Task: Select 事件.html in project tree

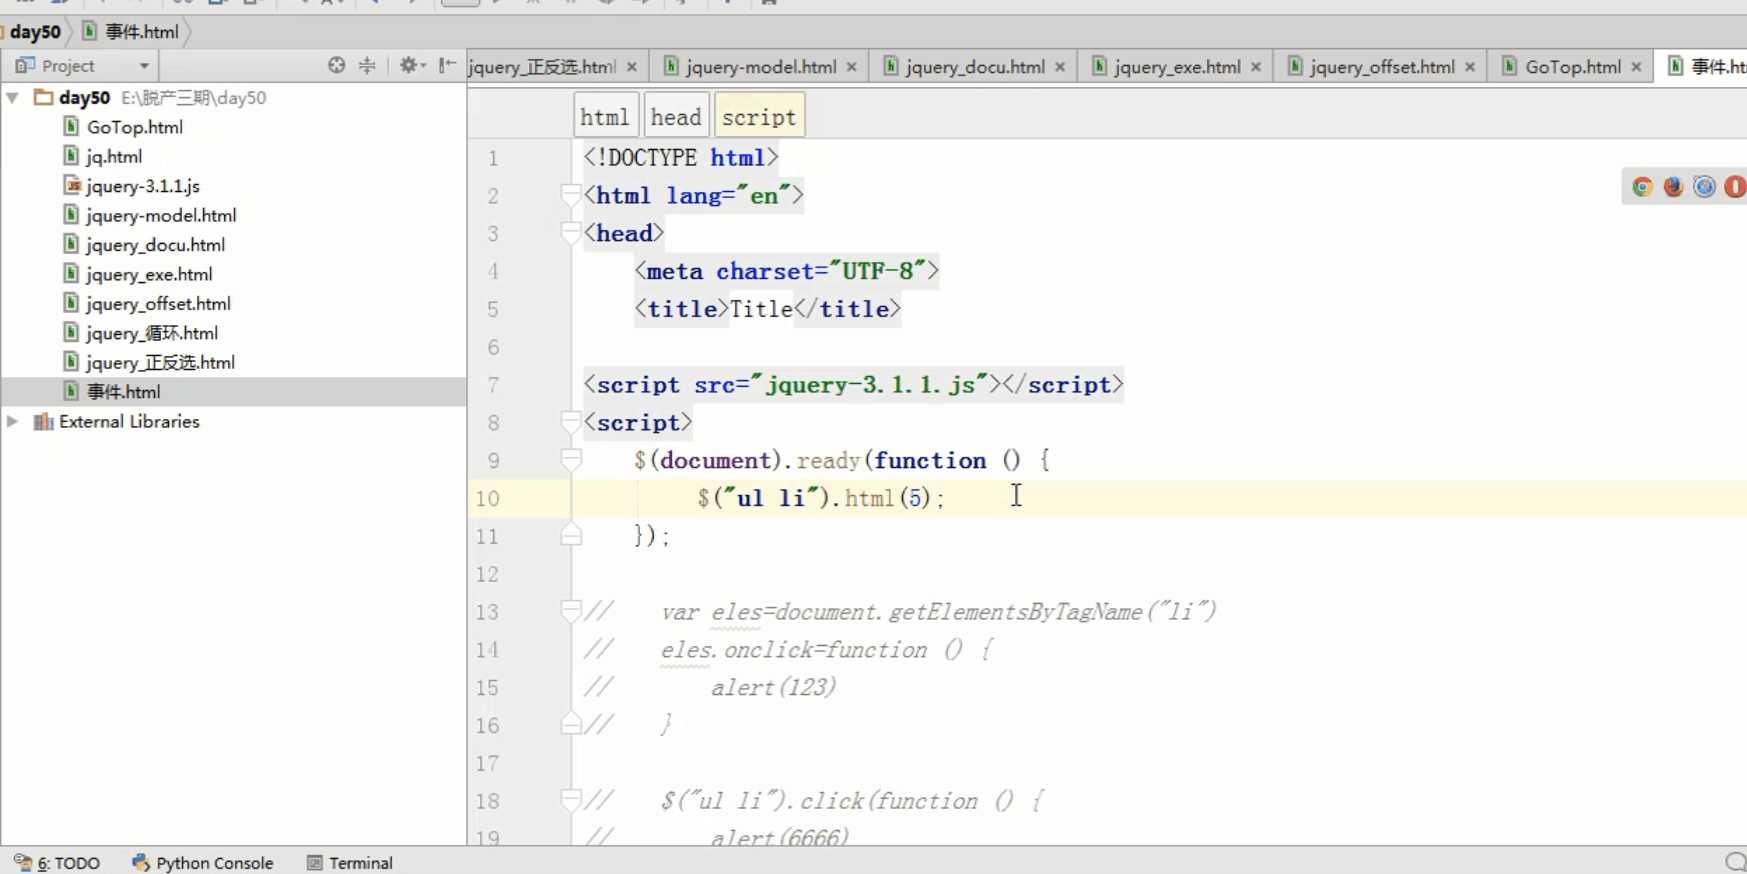Action: click(x=123, y=392)
